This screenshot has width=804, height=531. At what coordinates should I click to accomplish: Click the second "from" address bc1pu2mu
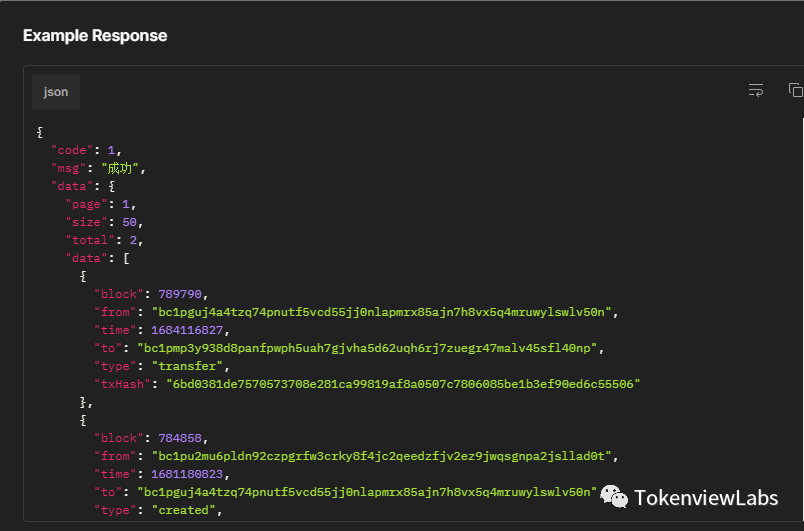tap(381, 456)
